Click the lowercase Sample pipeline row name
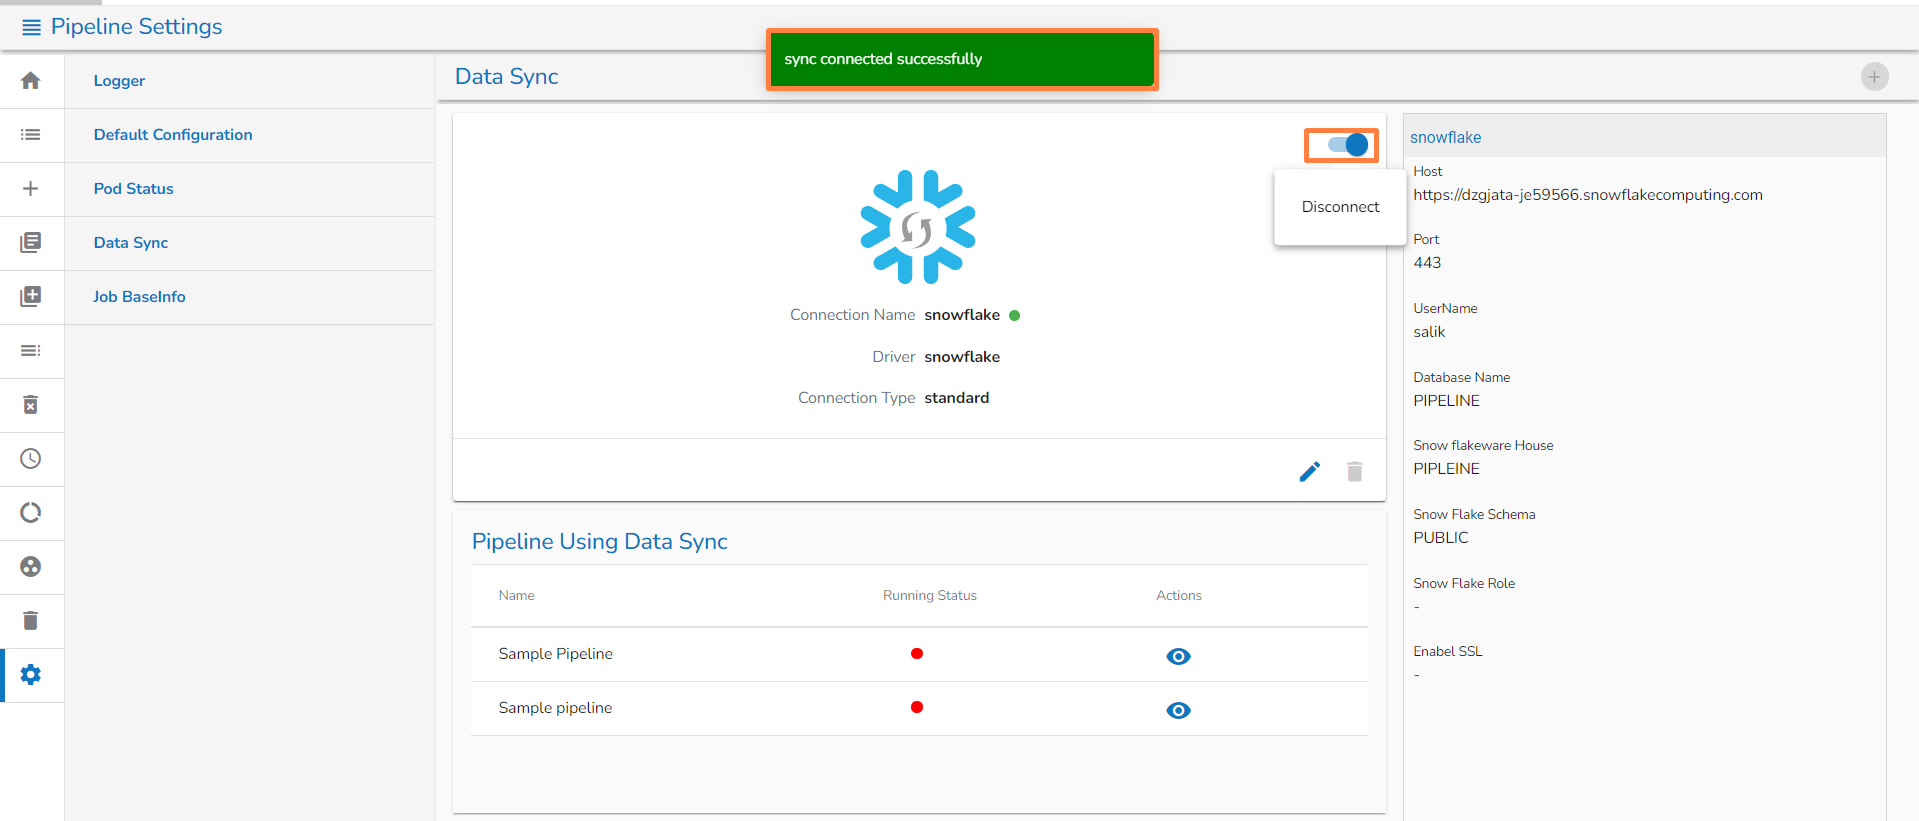This screenshot has height=821, width=1919. 555,708
